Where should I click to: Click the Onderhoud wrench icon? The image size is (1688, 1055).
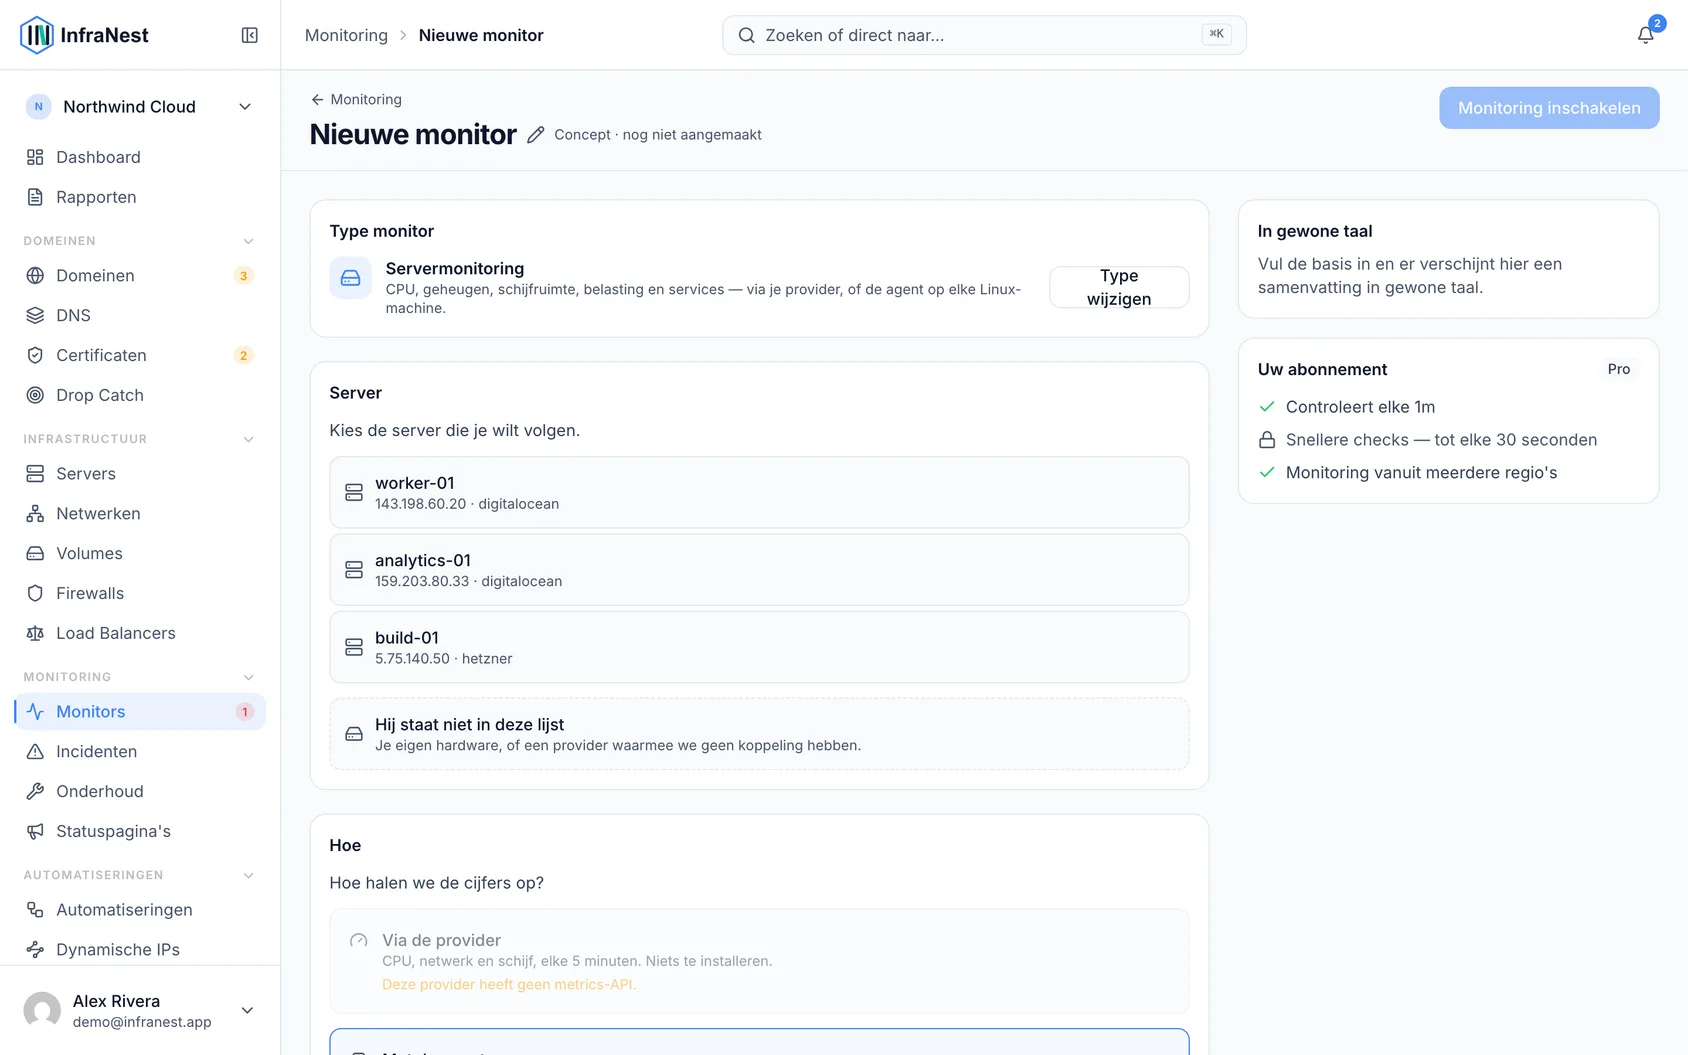pos(35,791)
